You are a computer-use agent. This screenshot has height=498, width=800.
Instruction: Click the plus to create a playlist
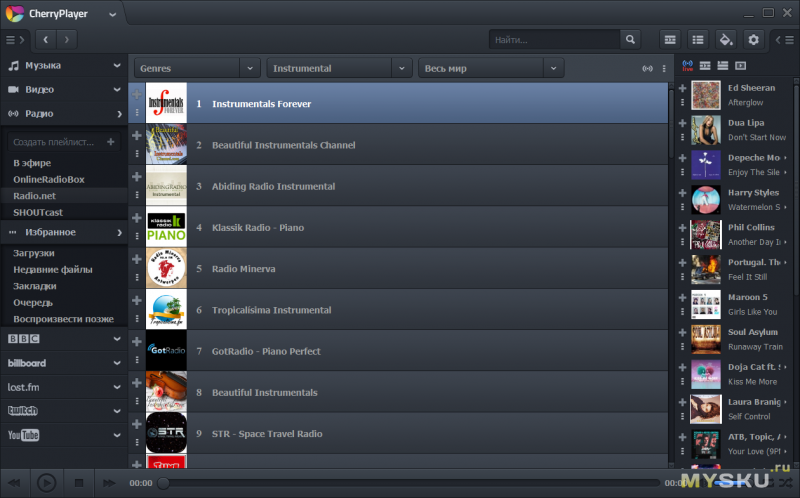pos(111,142)
